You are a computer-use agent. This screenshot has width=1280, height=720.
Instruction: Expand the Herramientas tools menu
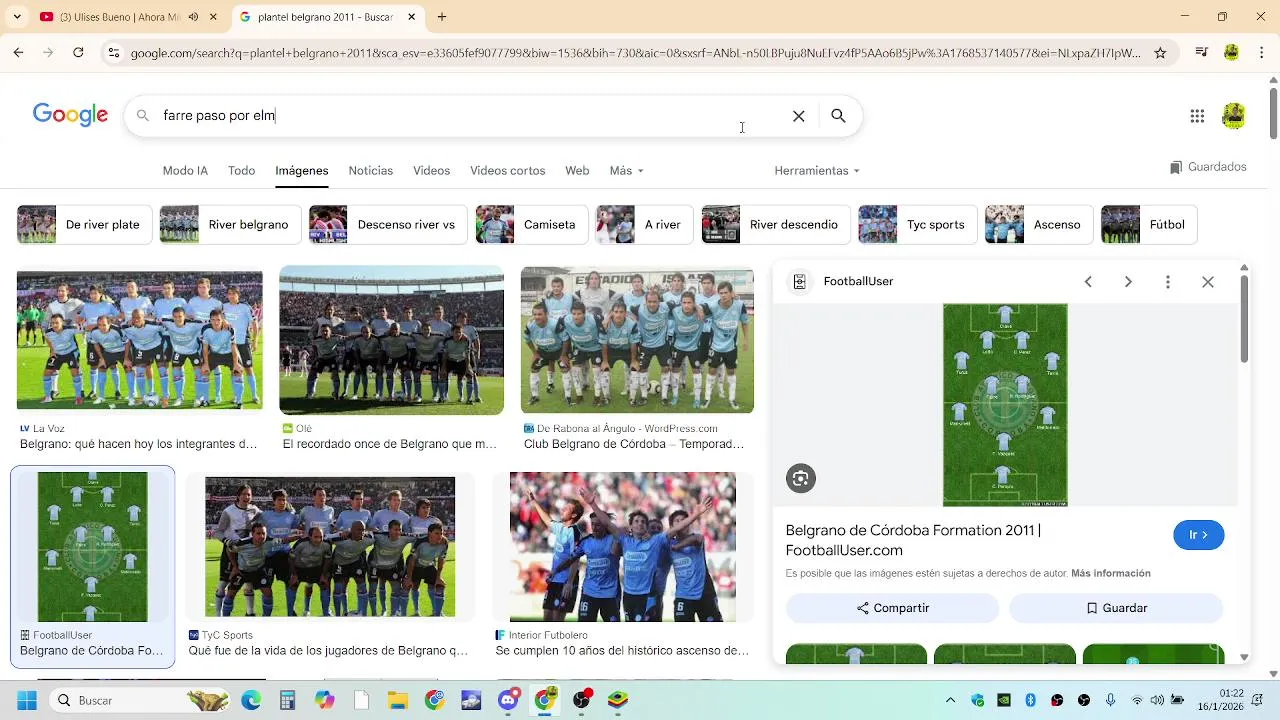pos(817,171)
